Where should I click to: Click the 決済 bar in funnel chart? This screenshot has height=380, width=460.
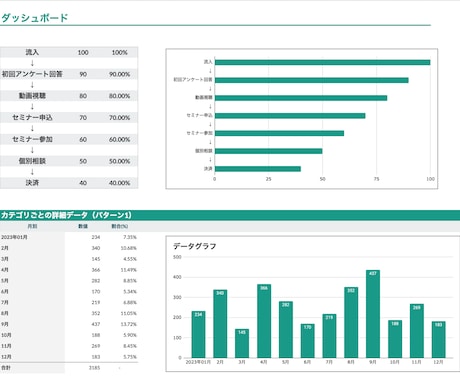click(258, 169)
